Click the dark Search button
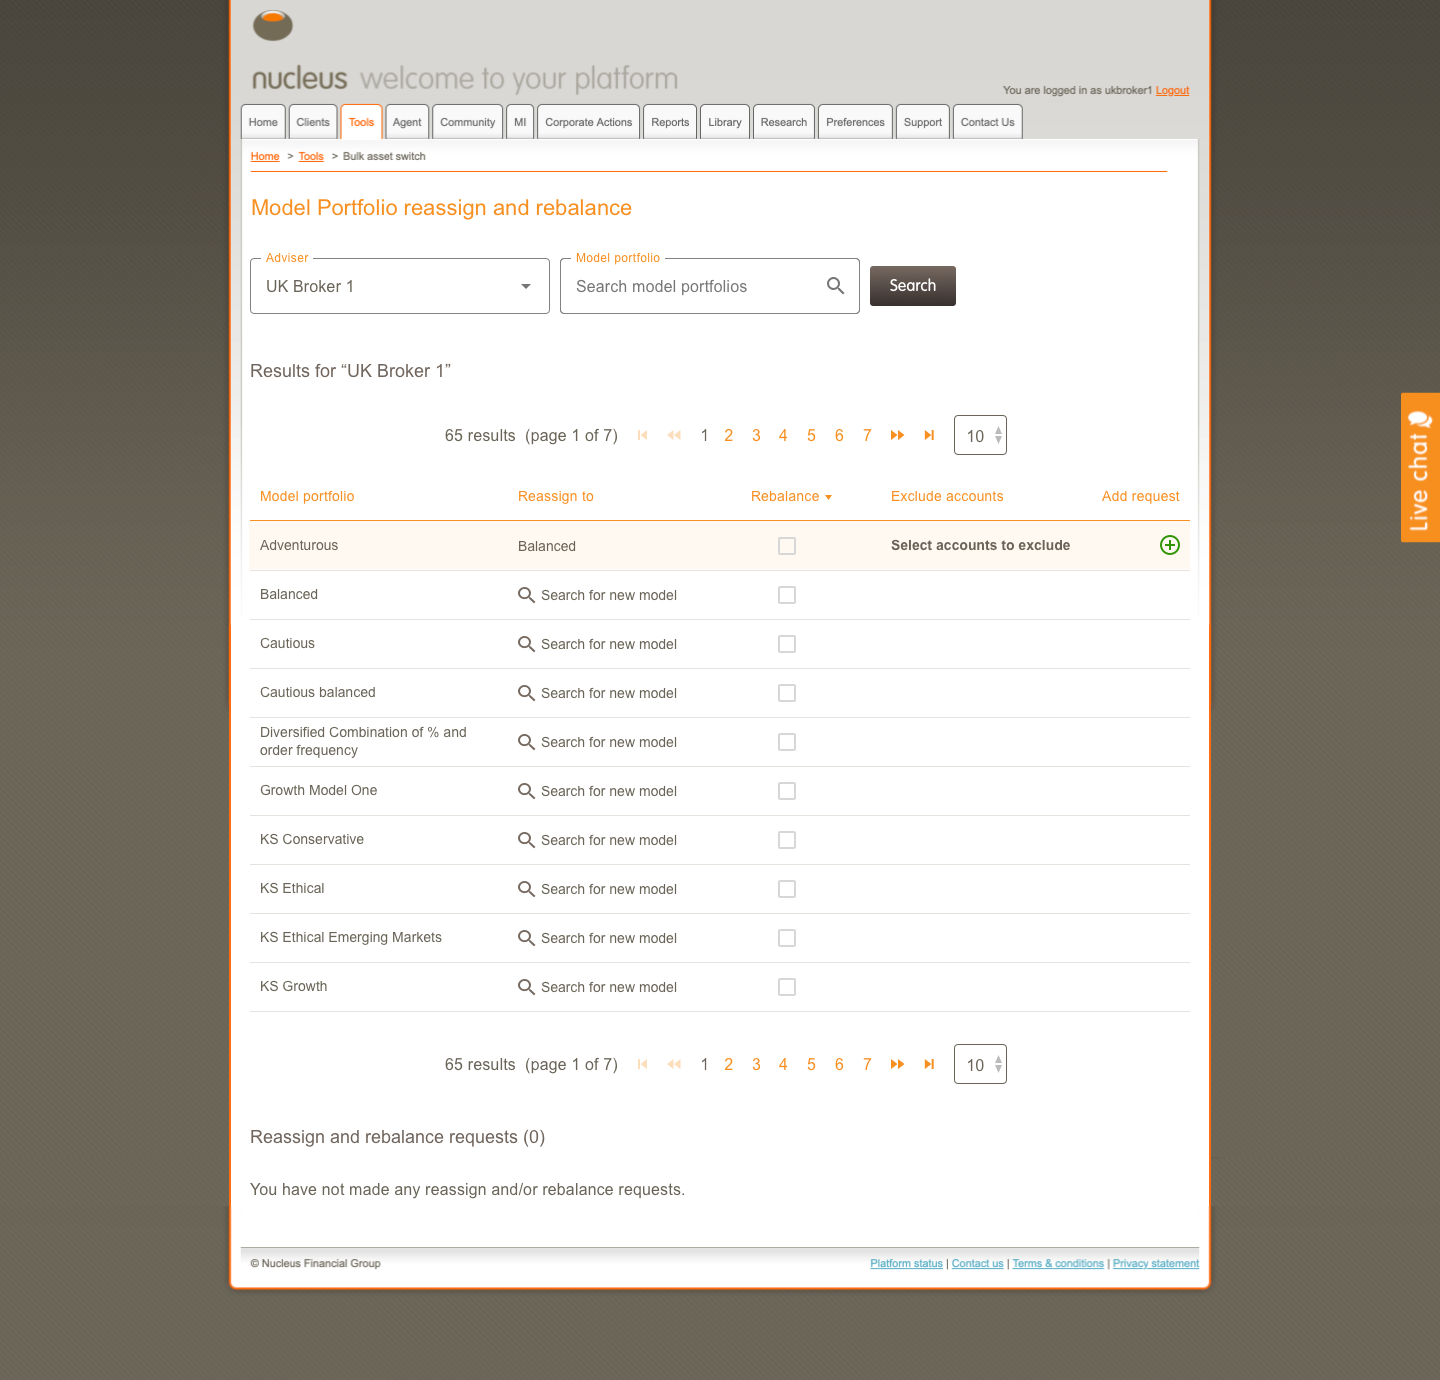 [x=913, y=286]
